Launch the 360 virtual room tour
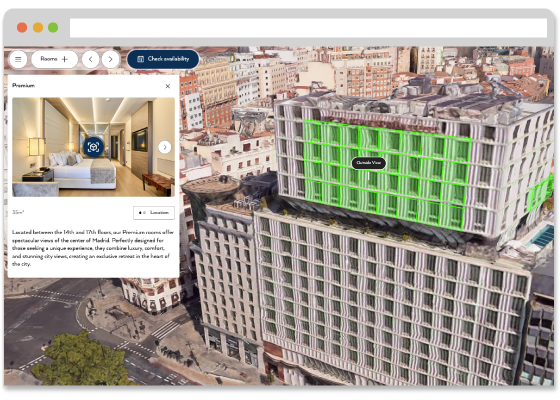This screenshot has height=400, width=560. click(93, 147)
